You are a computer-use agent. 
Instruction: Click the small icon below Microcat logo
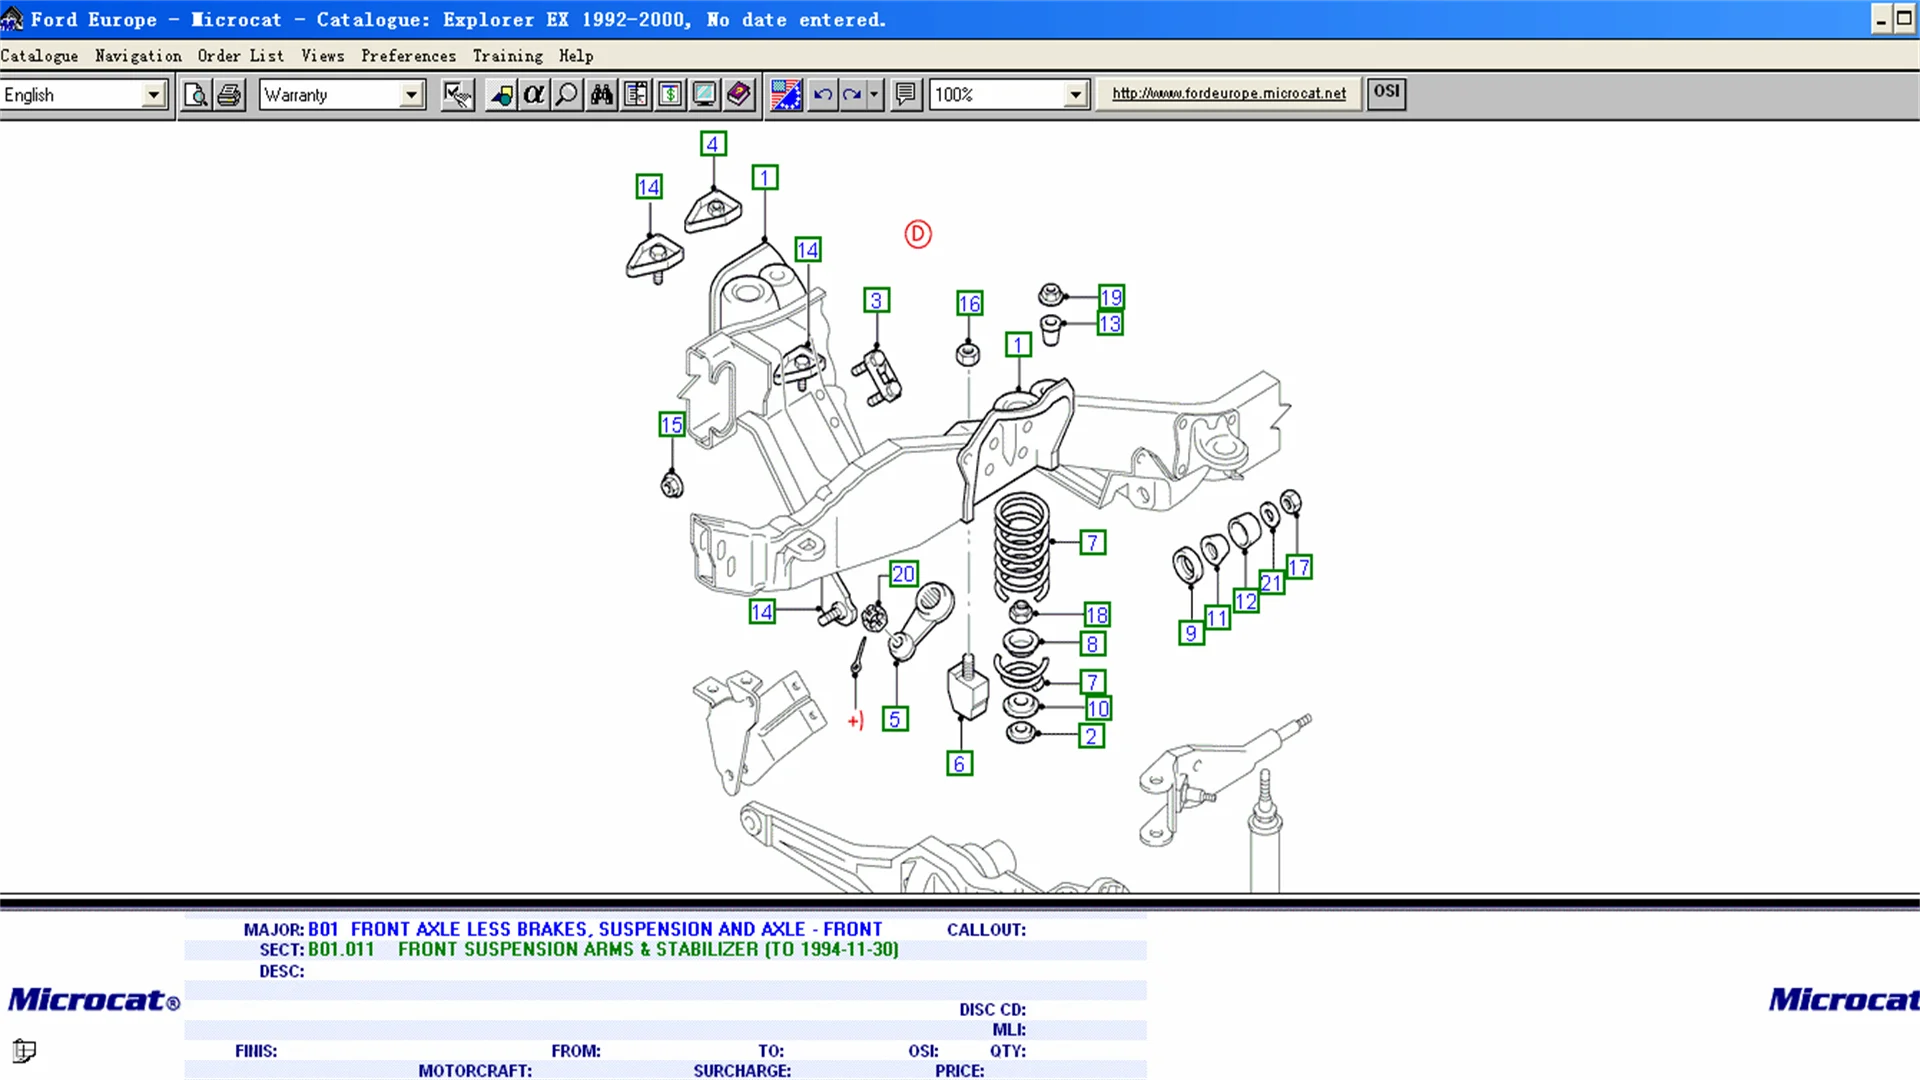pyautogui.click(x=24, y=1051)
